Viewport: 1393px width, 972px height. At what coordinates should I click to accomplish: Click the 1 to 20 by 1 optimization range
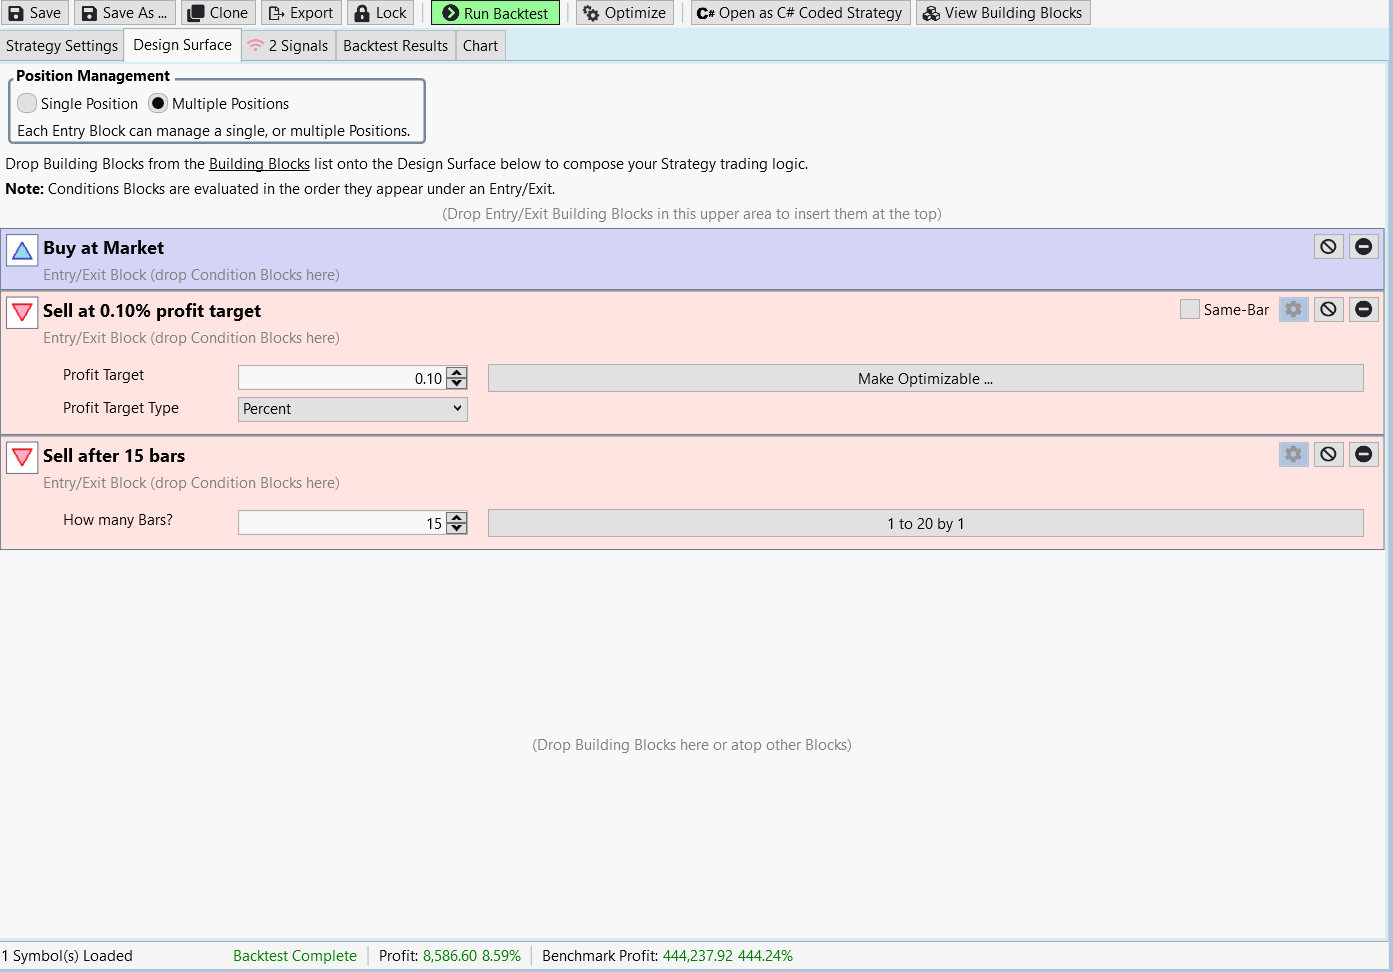click(x=925, y=524)
